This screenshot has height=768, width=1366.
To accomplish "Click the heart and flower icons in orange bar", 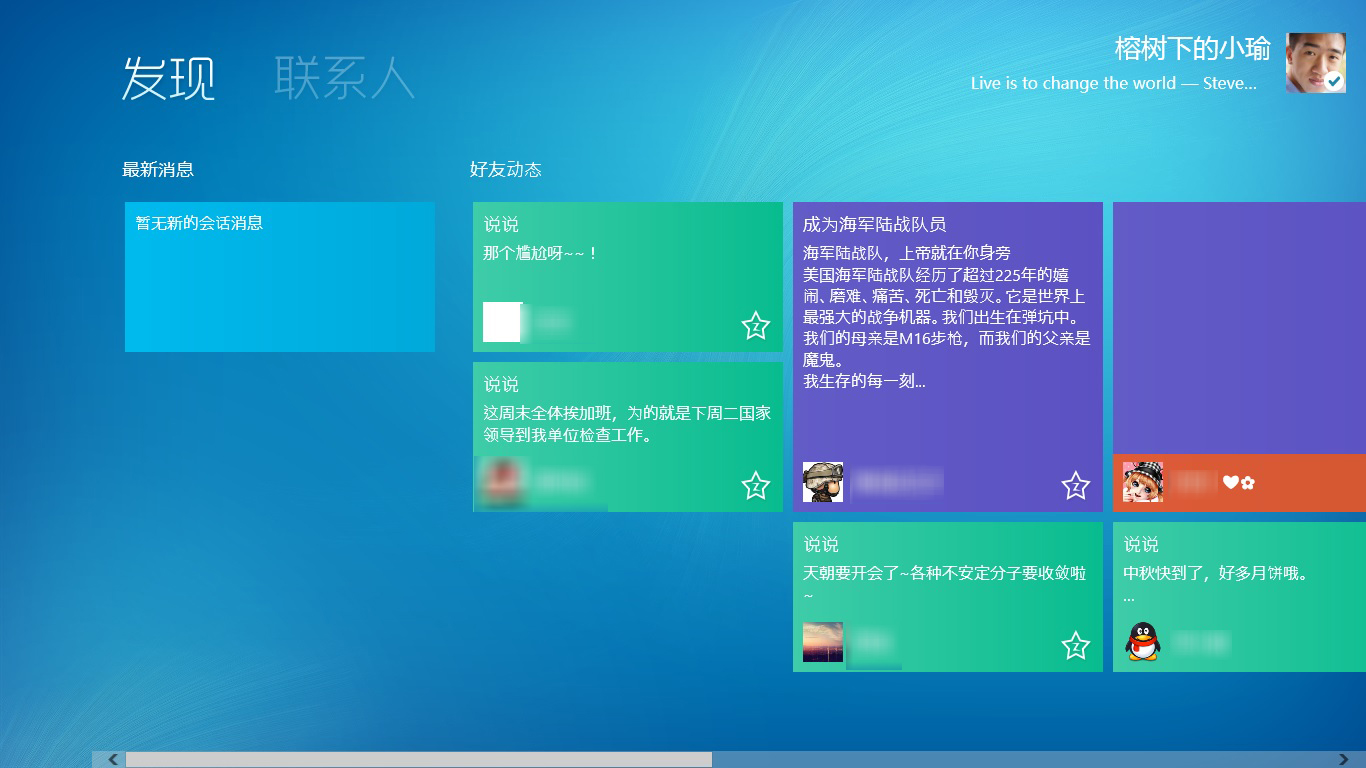I will [x=1239, y=483].
